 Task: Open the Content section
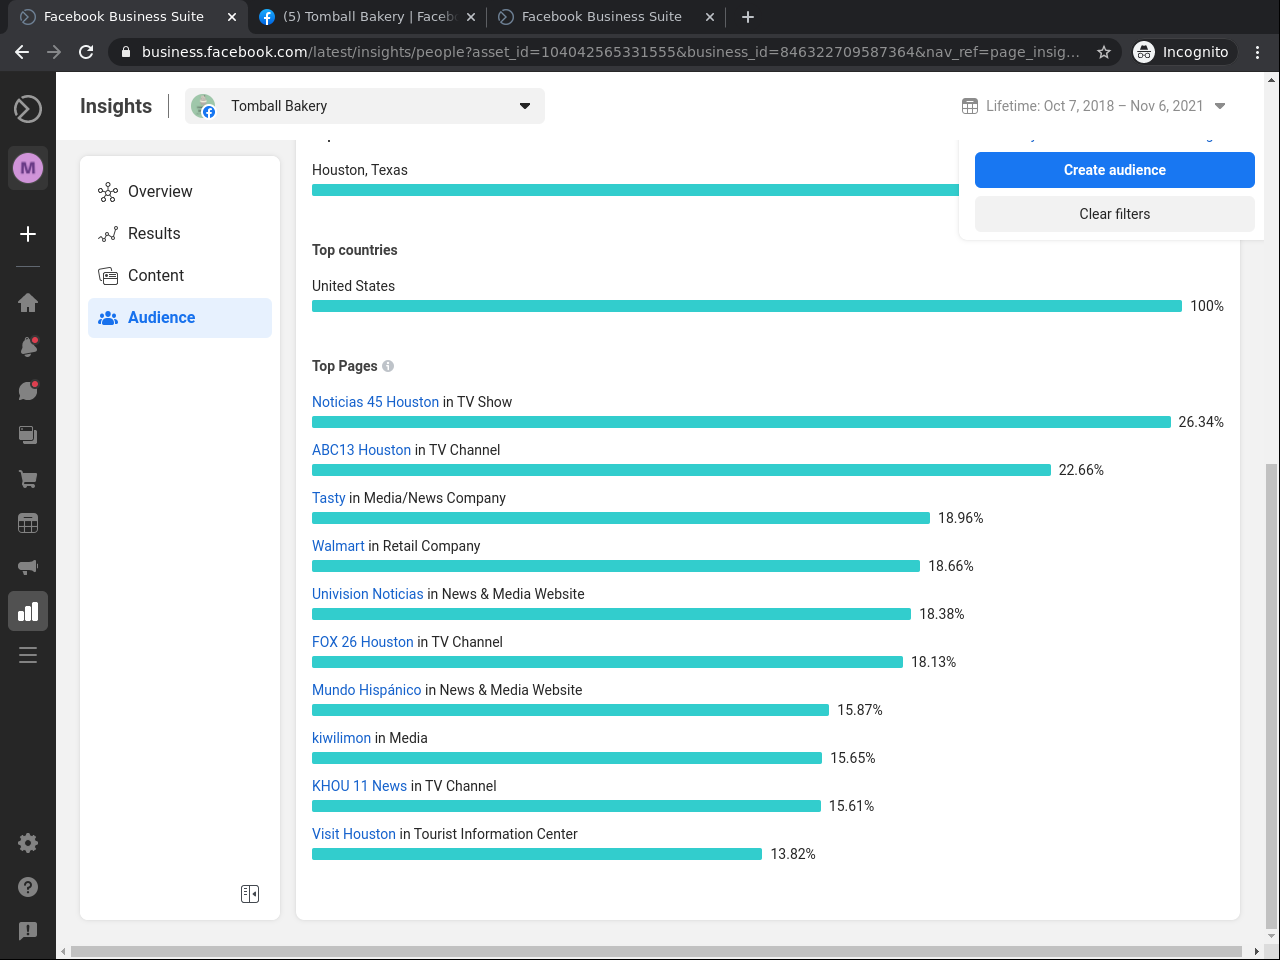[180, 276]
